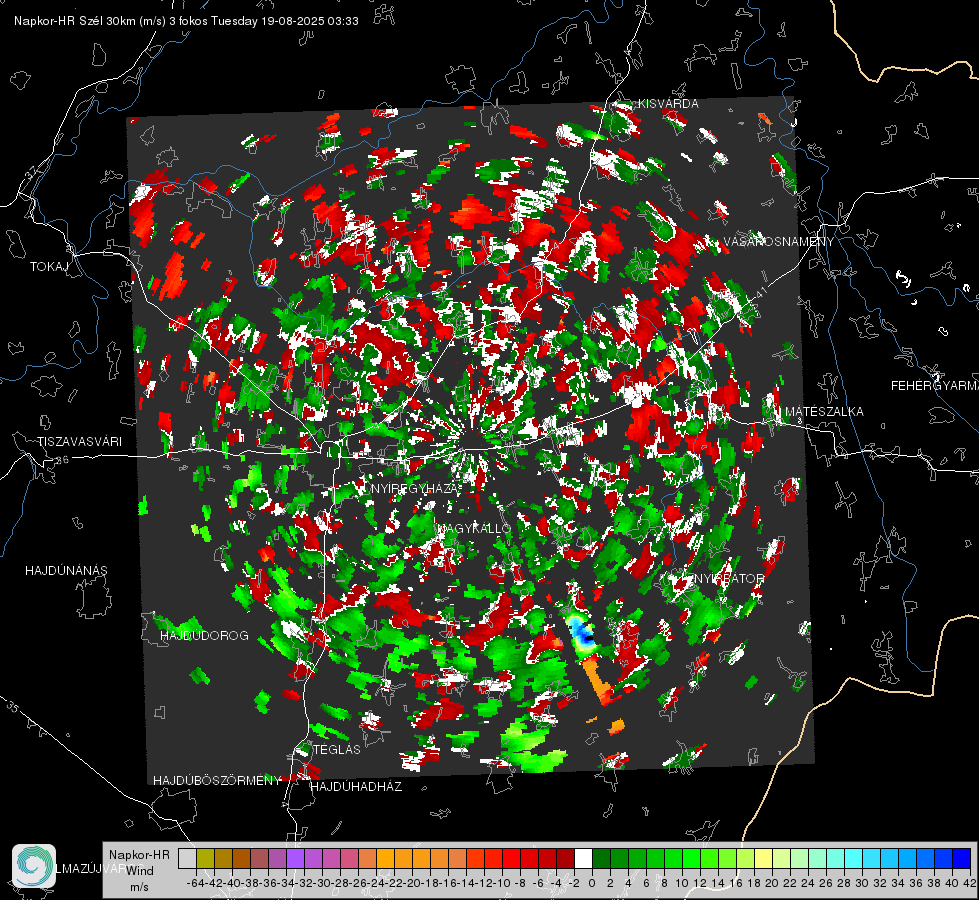Click the TÉGLÁS map label
Screen dimensions: 979x900
pos(337,749)
